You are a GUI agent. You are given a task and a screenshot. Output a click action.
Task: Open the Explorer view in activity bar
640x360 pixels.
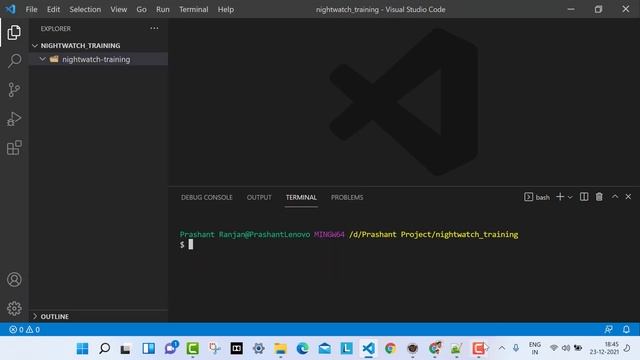click(x=14, y=33)
